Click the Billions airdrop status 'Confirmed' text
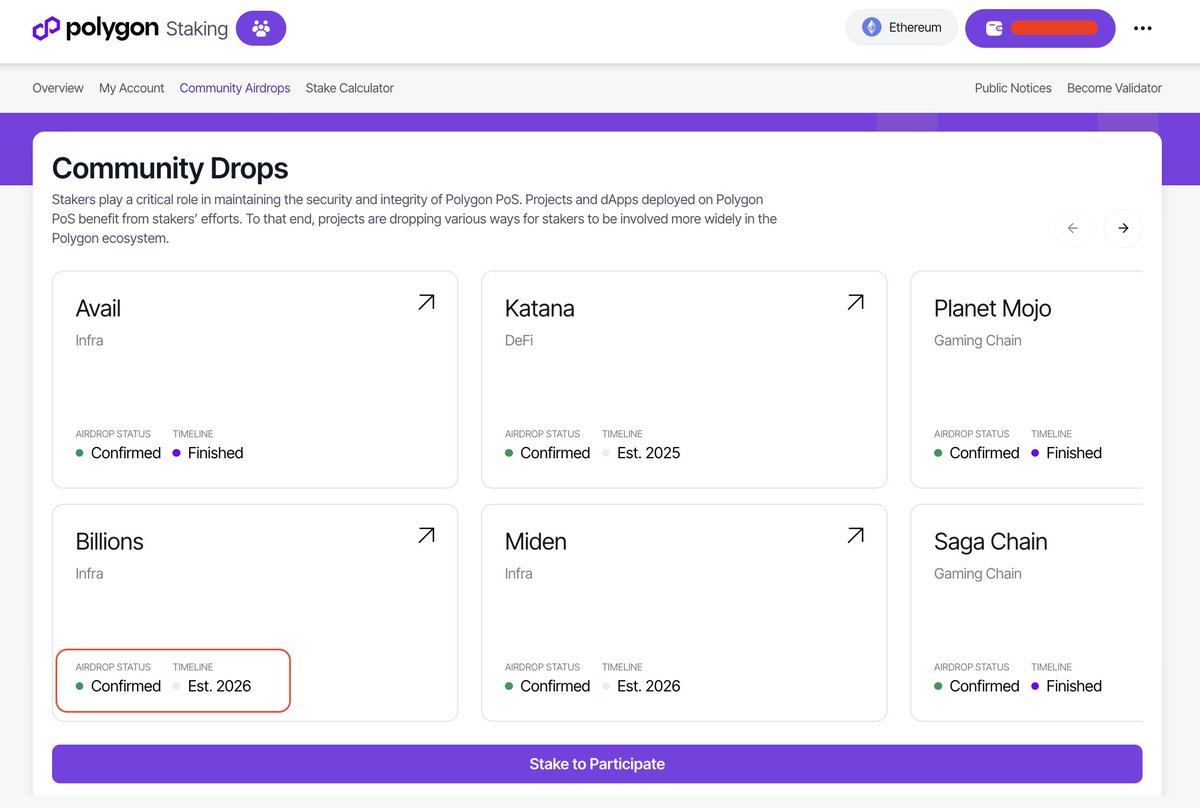This screenshot has width=1200, height=808. (126, 686)
